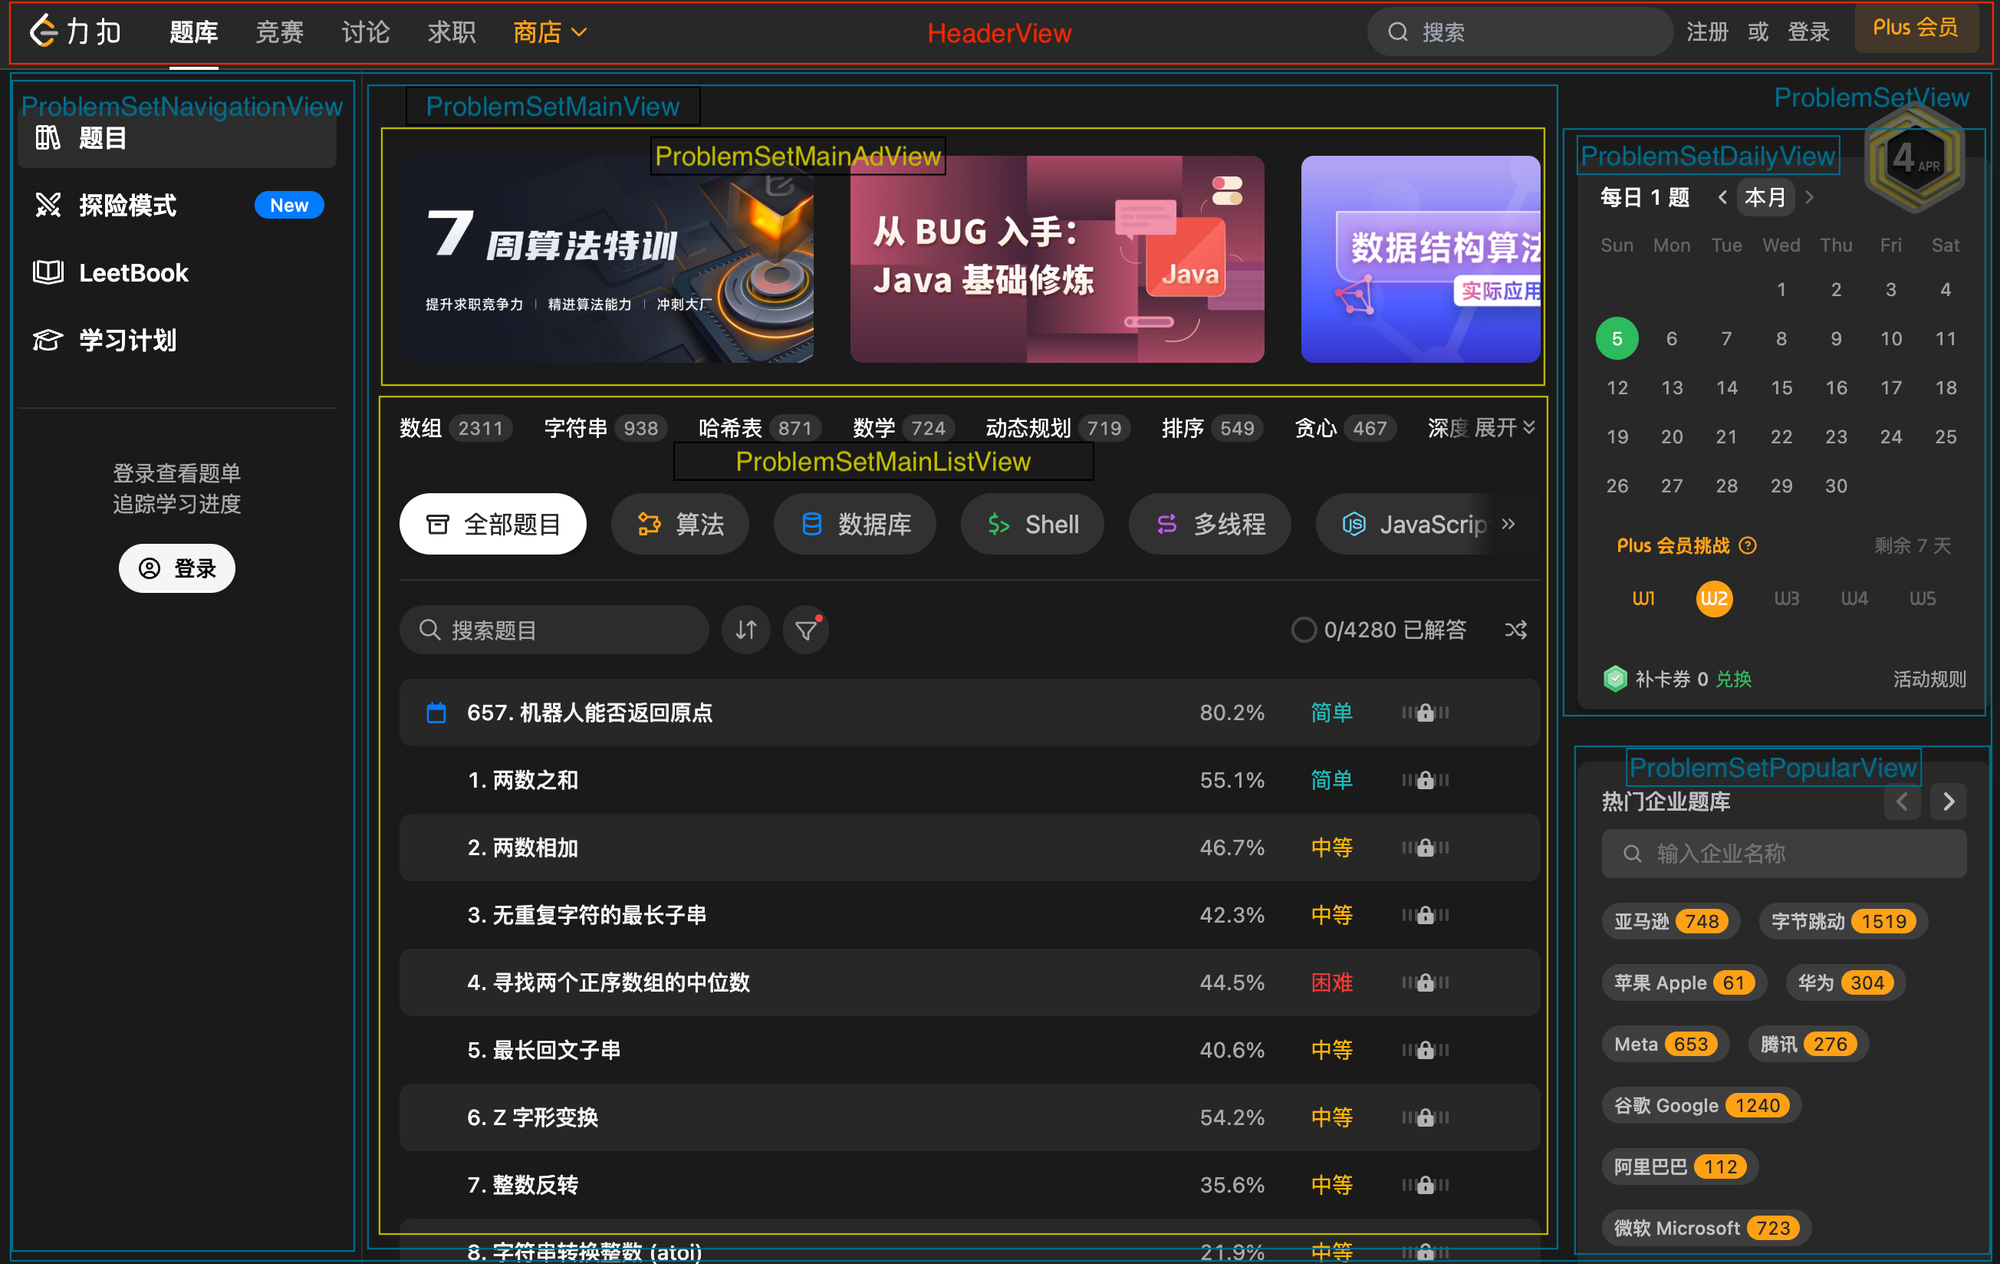Select week W2 challenge badge
This screenshot has width=2000, height=1264.
tap(1714, 599)
